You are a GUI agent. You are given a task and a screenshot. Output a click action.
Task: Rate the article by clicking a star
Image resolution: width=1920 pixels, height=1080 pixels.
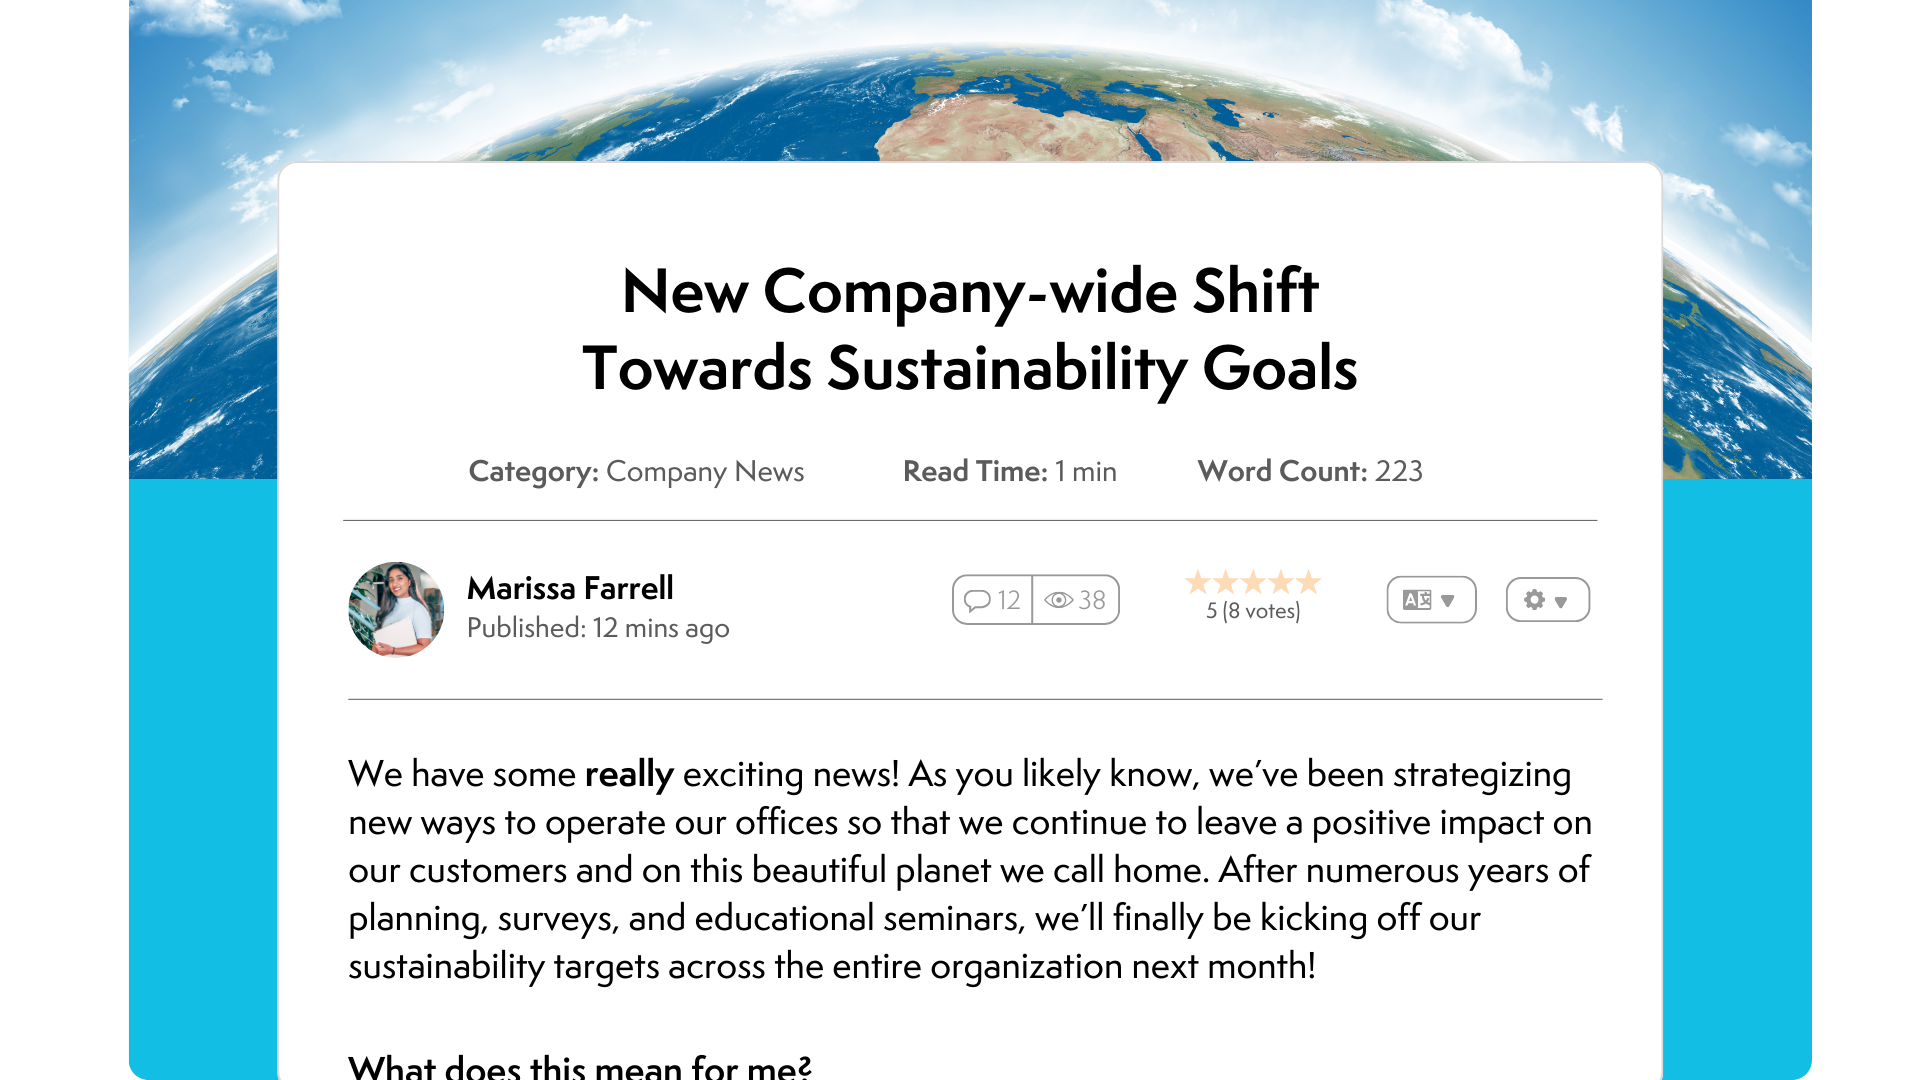[x=1253, y=582]
